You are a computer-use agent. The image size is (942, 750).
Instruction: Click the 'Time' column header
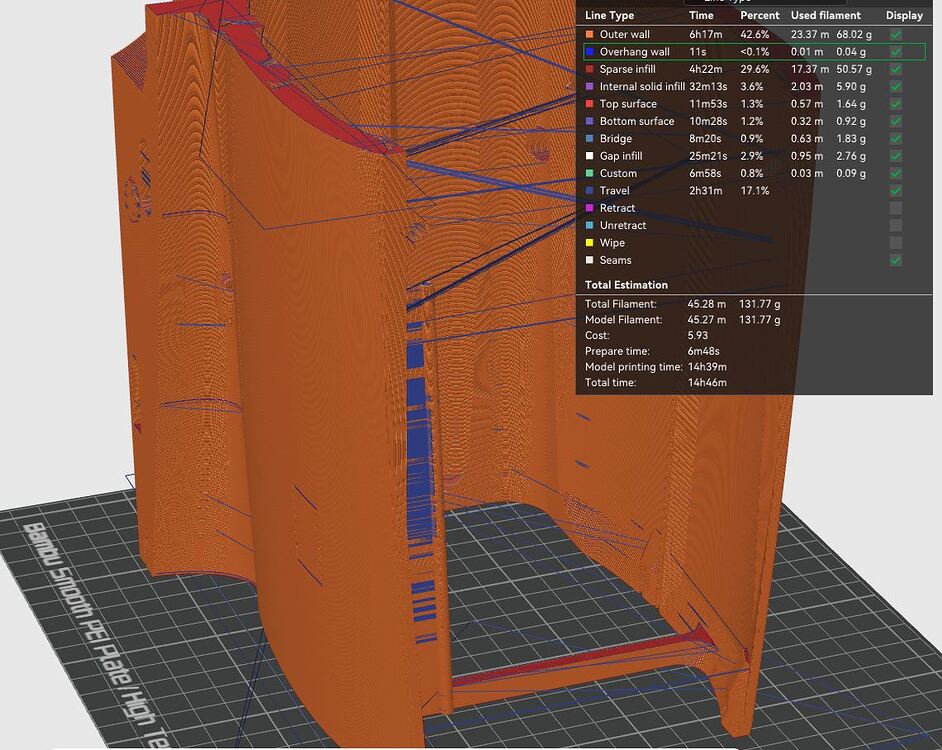(701, 16)
